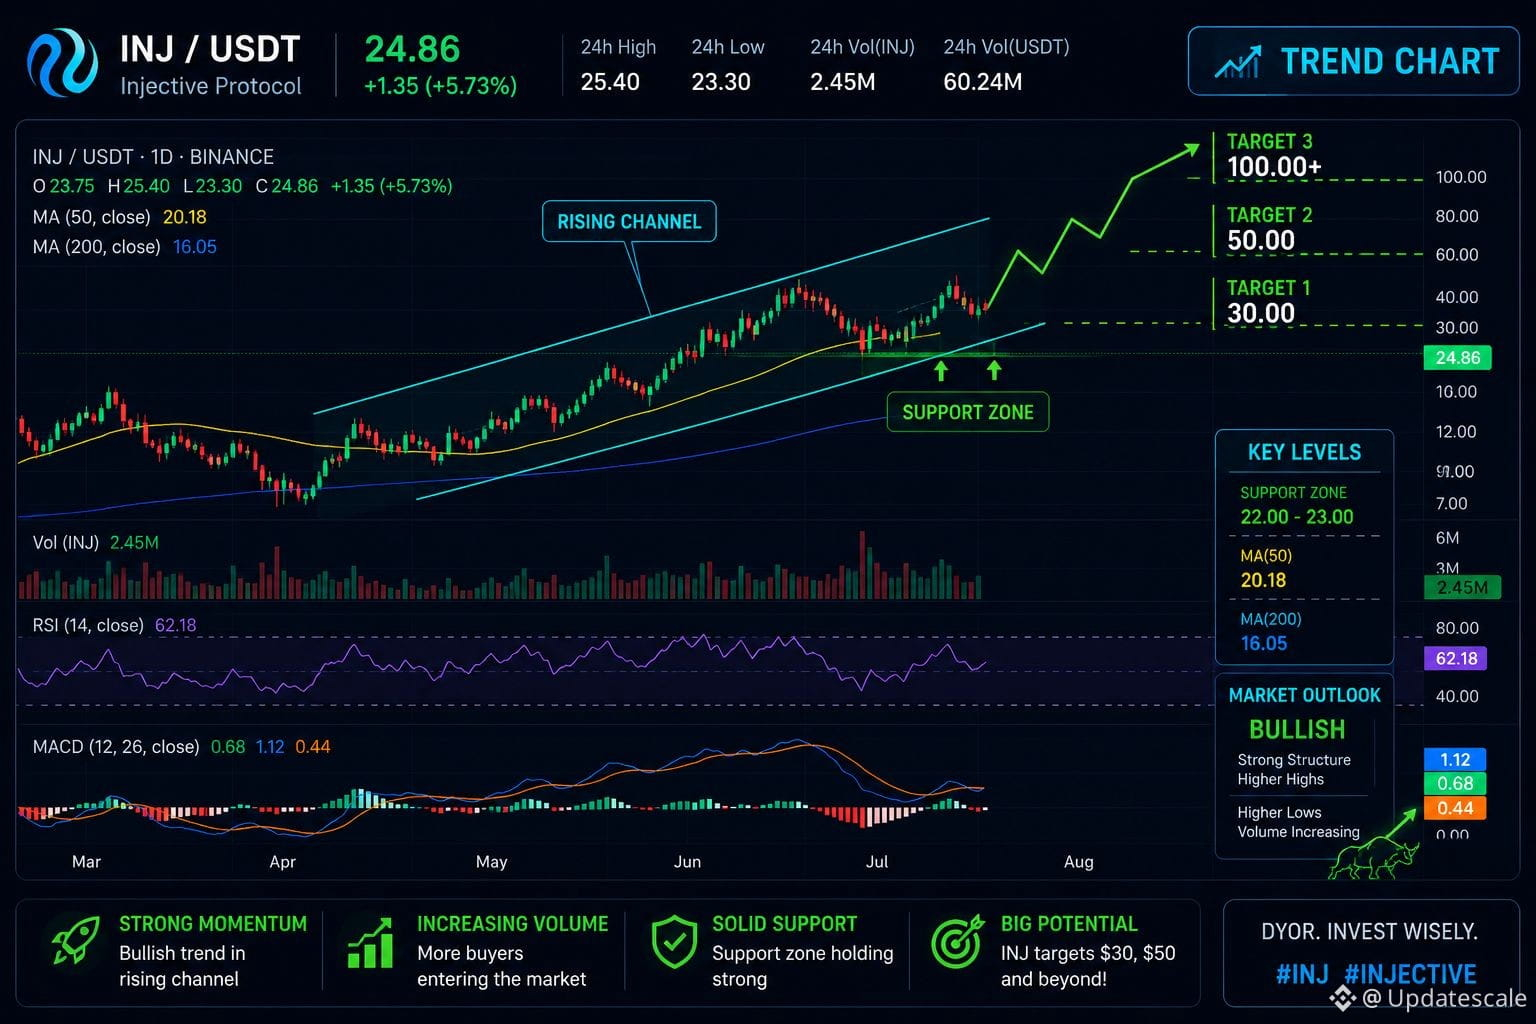Click the BULLISH market outlook text

tap(1297, 729)
